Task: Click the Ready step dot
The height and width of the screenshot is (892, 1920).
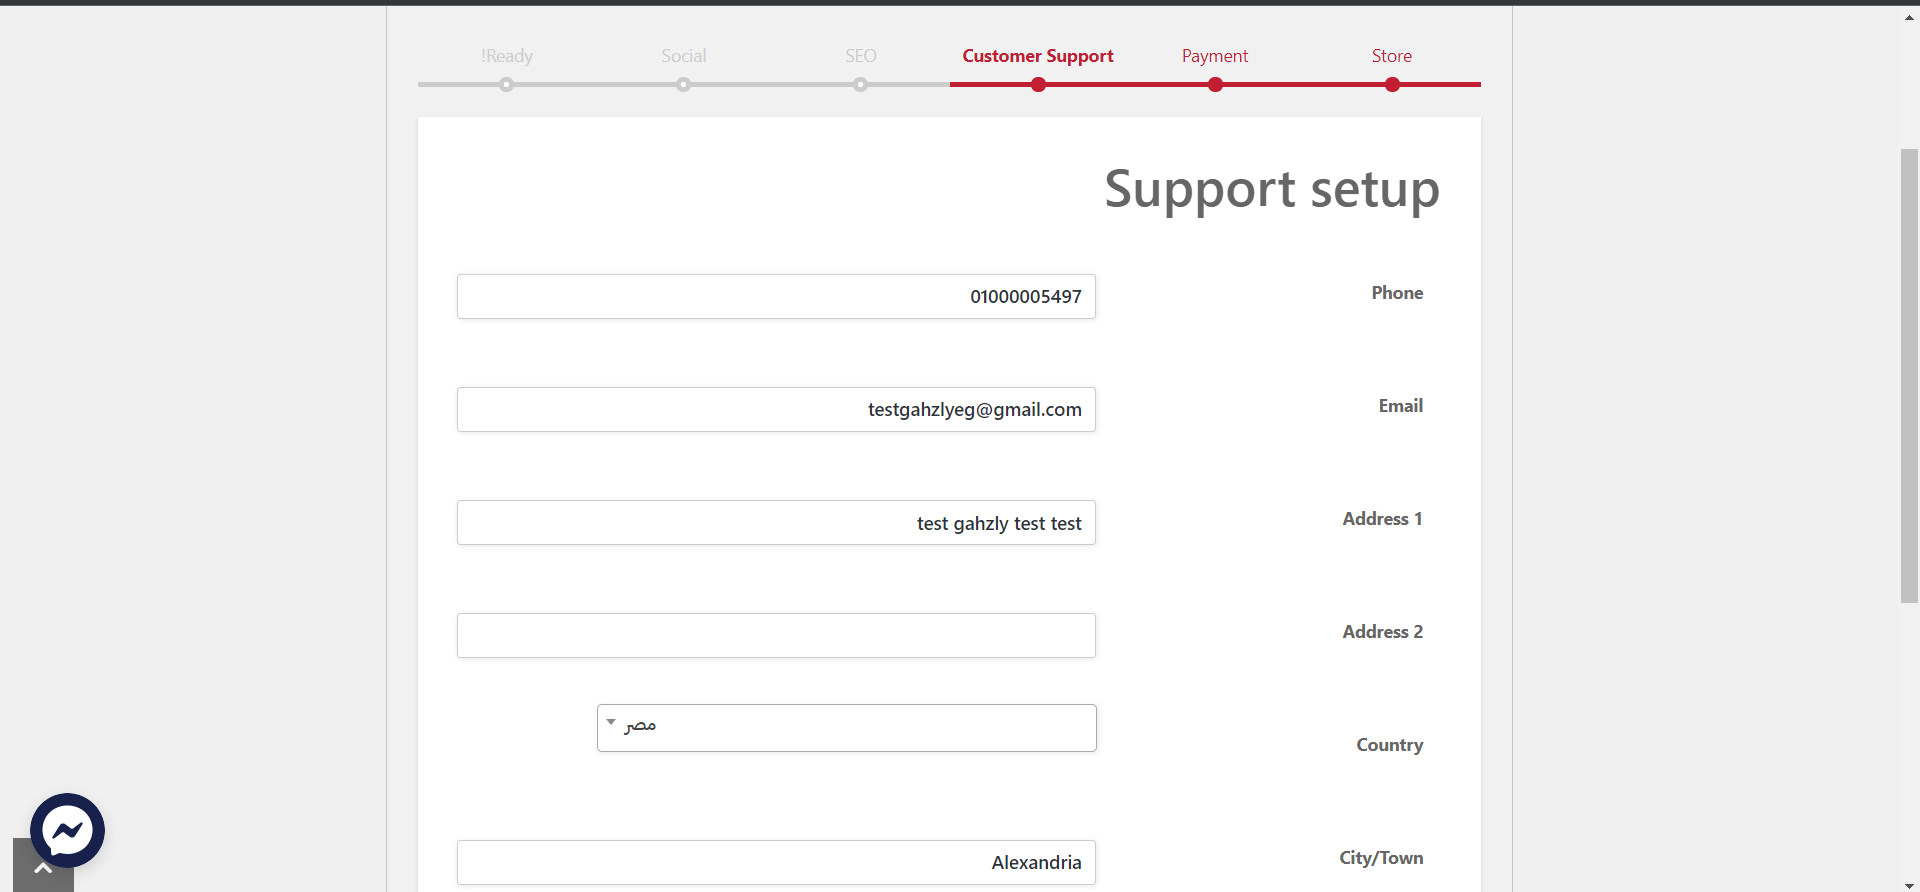Action: 507,85
